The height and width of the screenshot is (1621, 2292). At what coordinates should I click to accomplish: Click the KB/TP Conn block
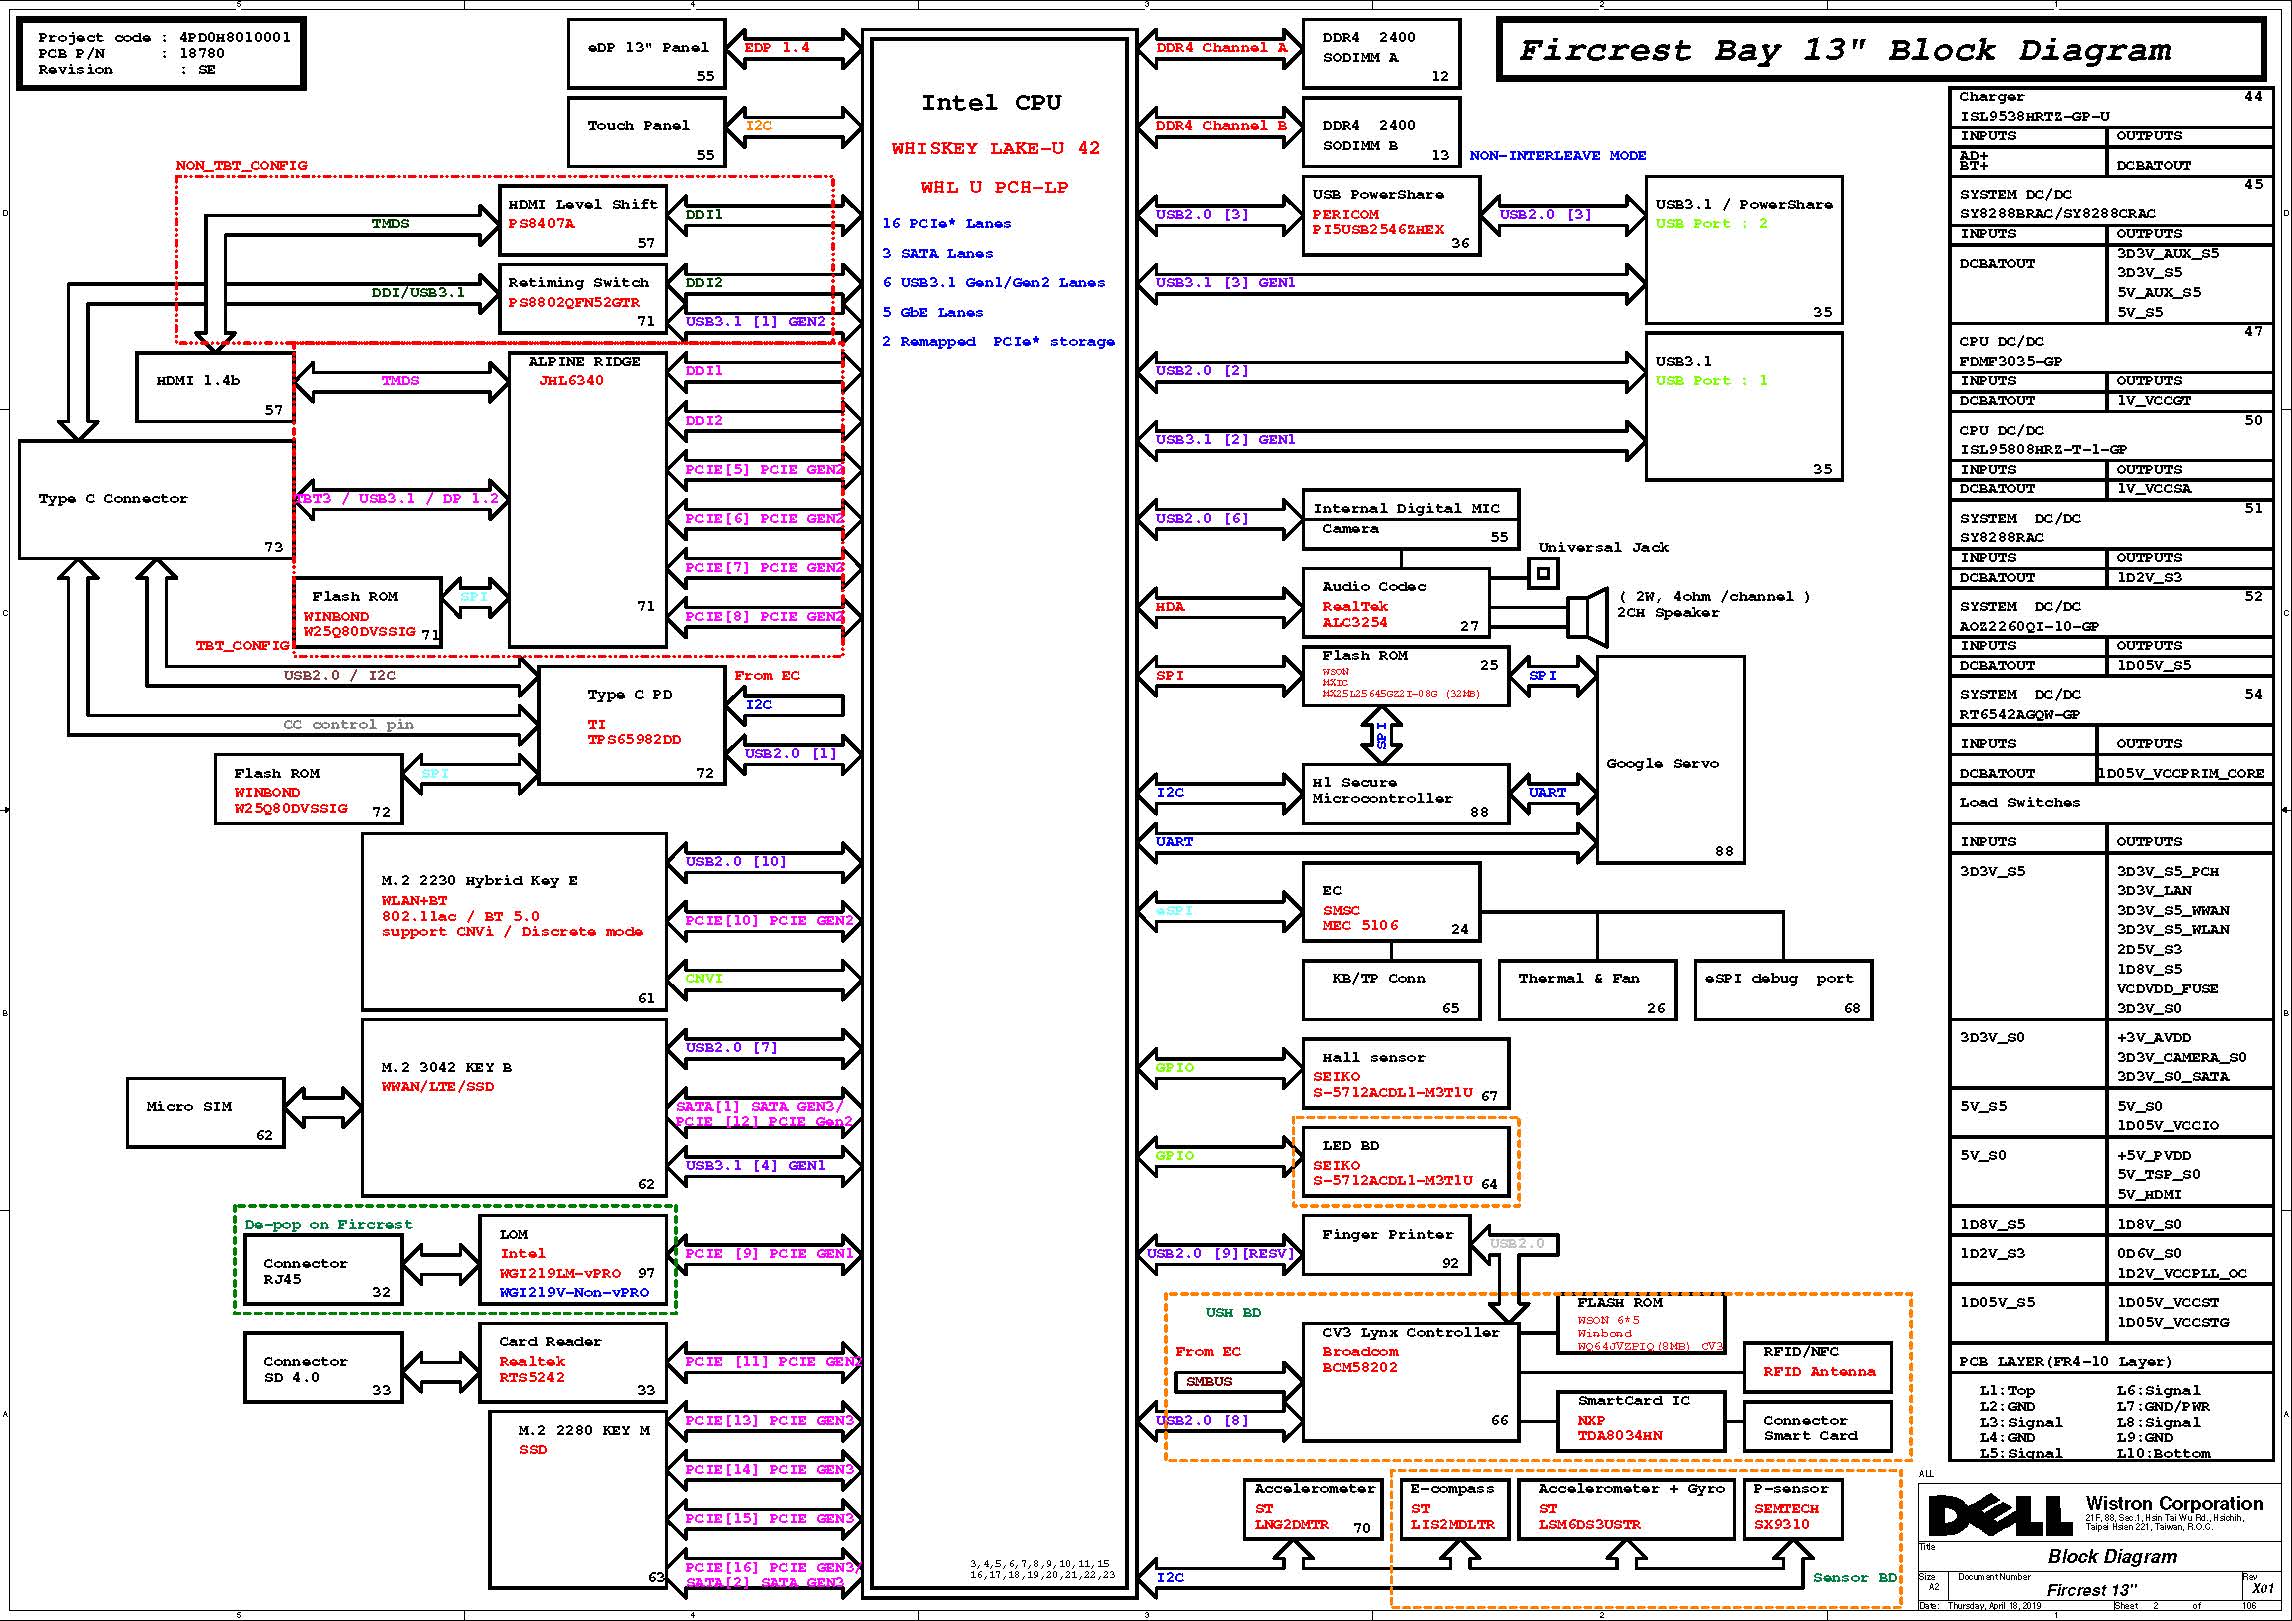click(1391, 990)
